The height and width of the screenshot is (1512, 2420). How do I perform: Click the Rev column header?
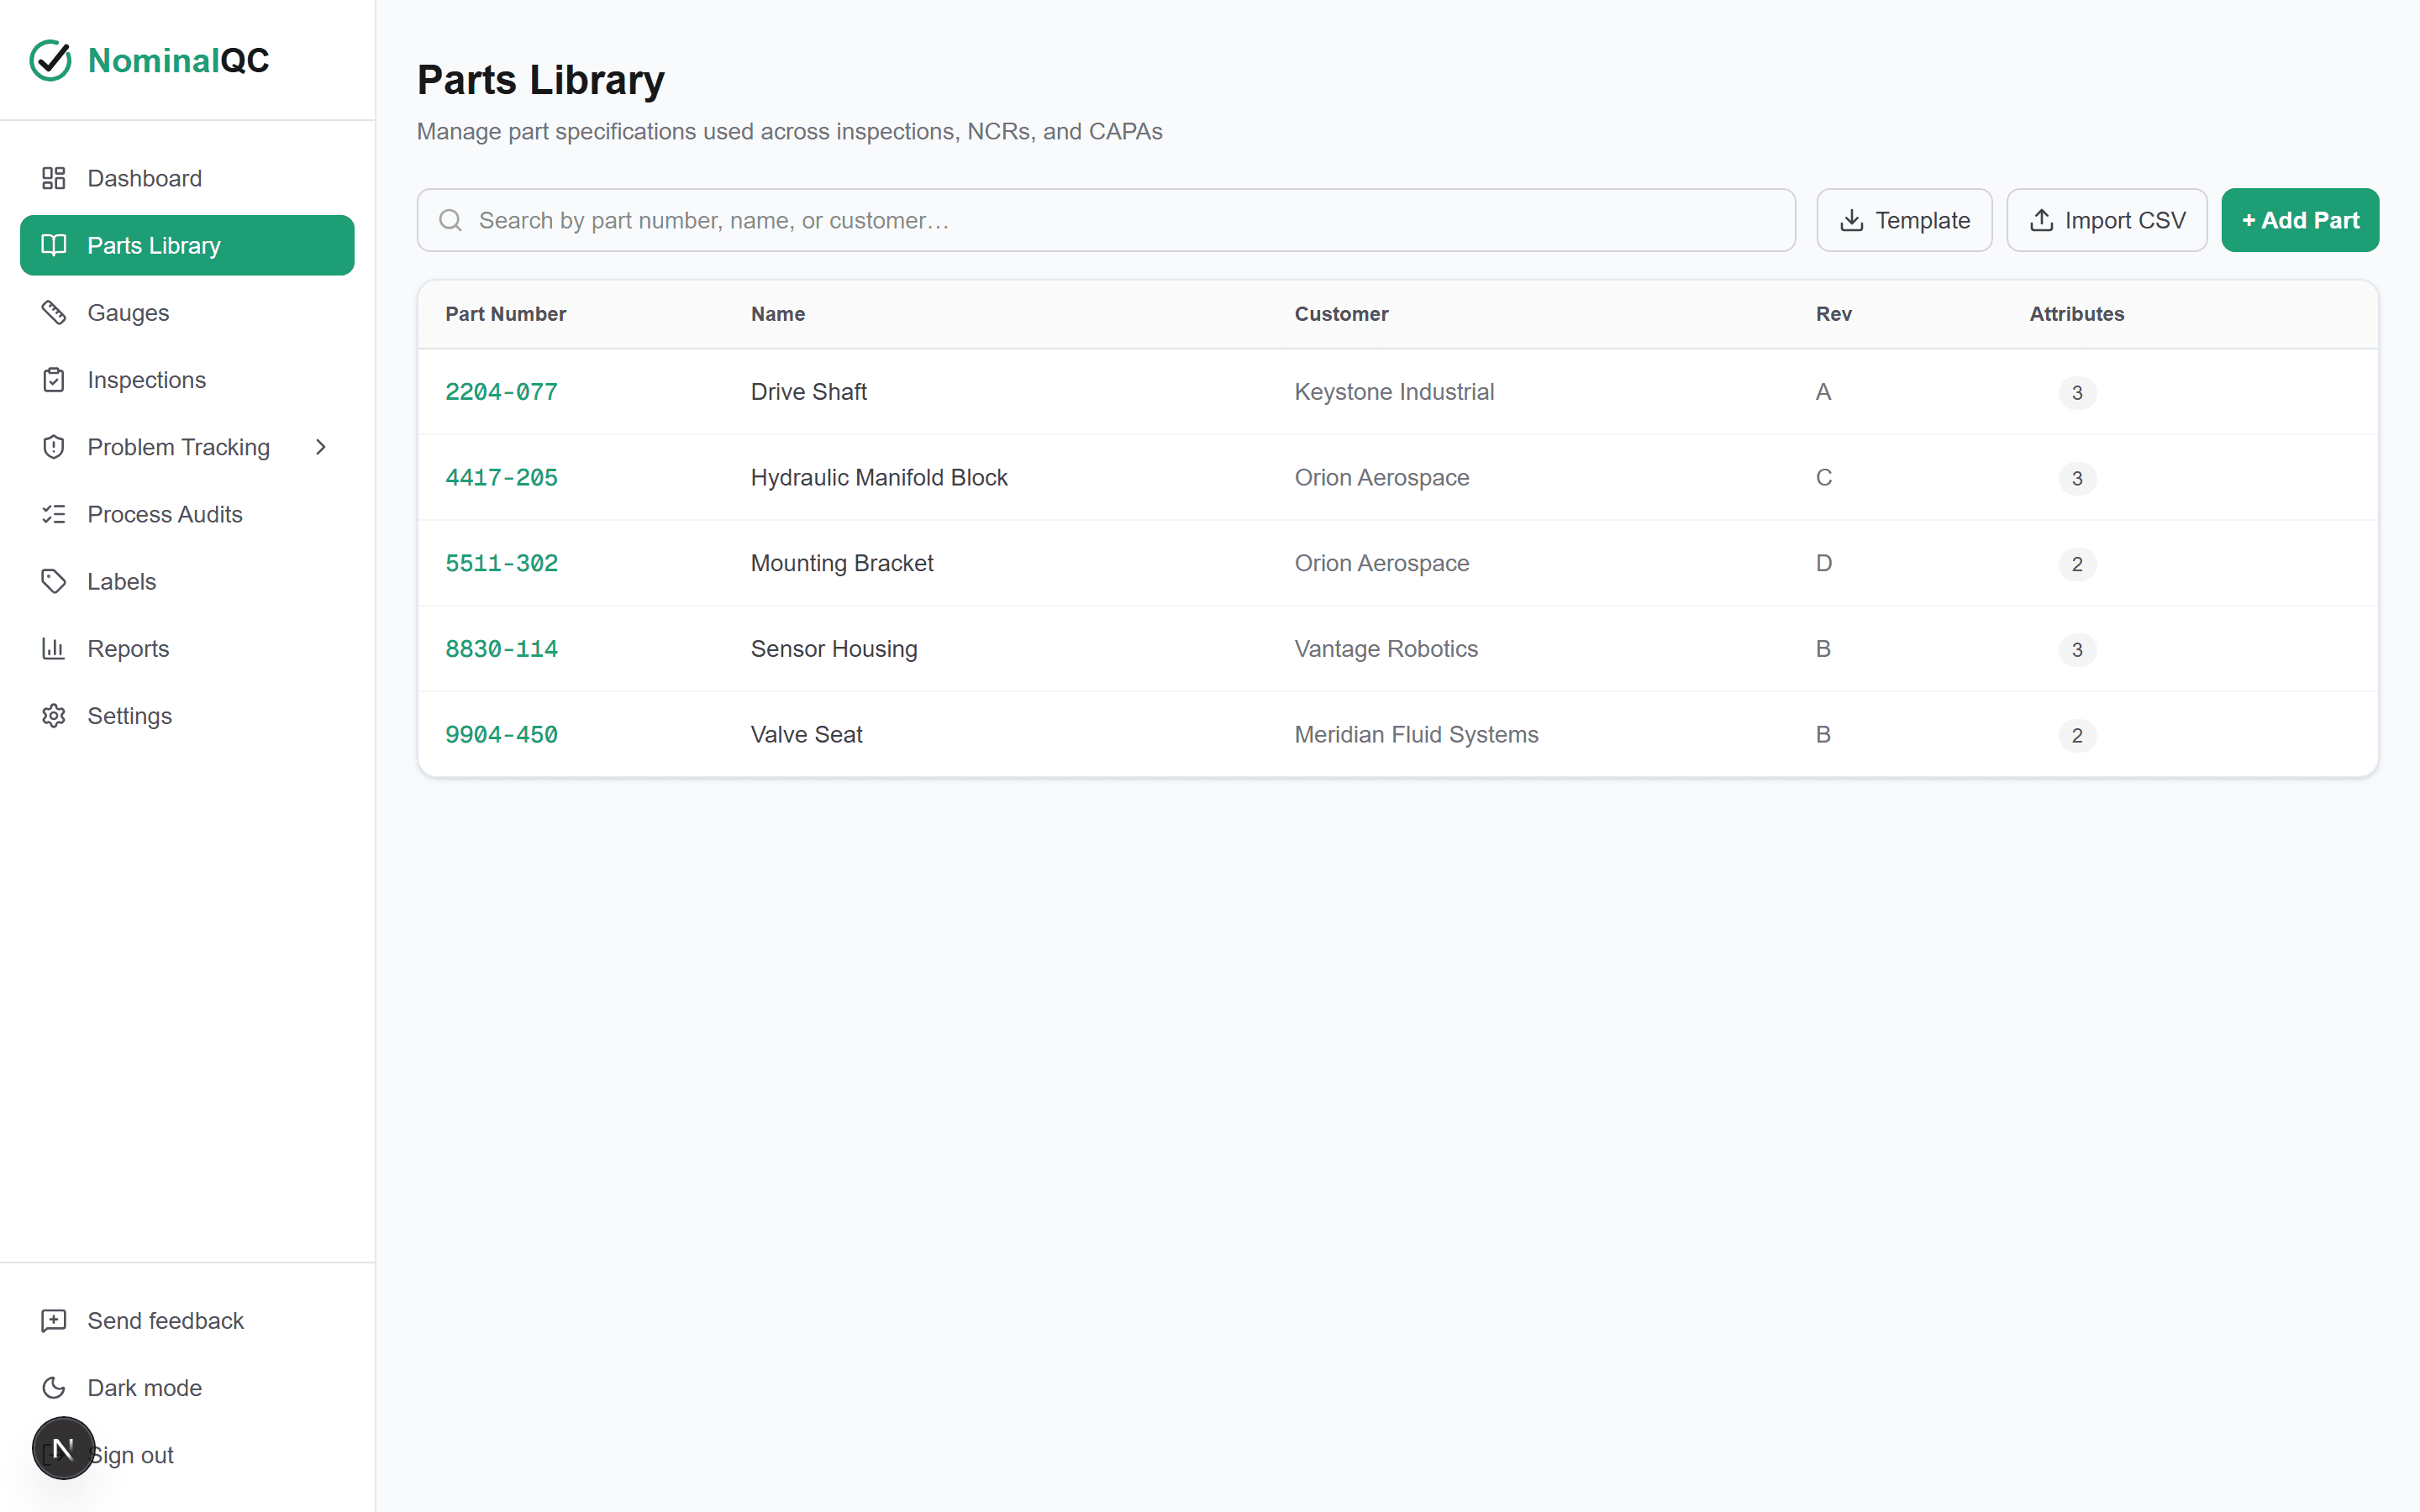tap(1833, 313)
